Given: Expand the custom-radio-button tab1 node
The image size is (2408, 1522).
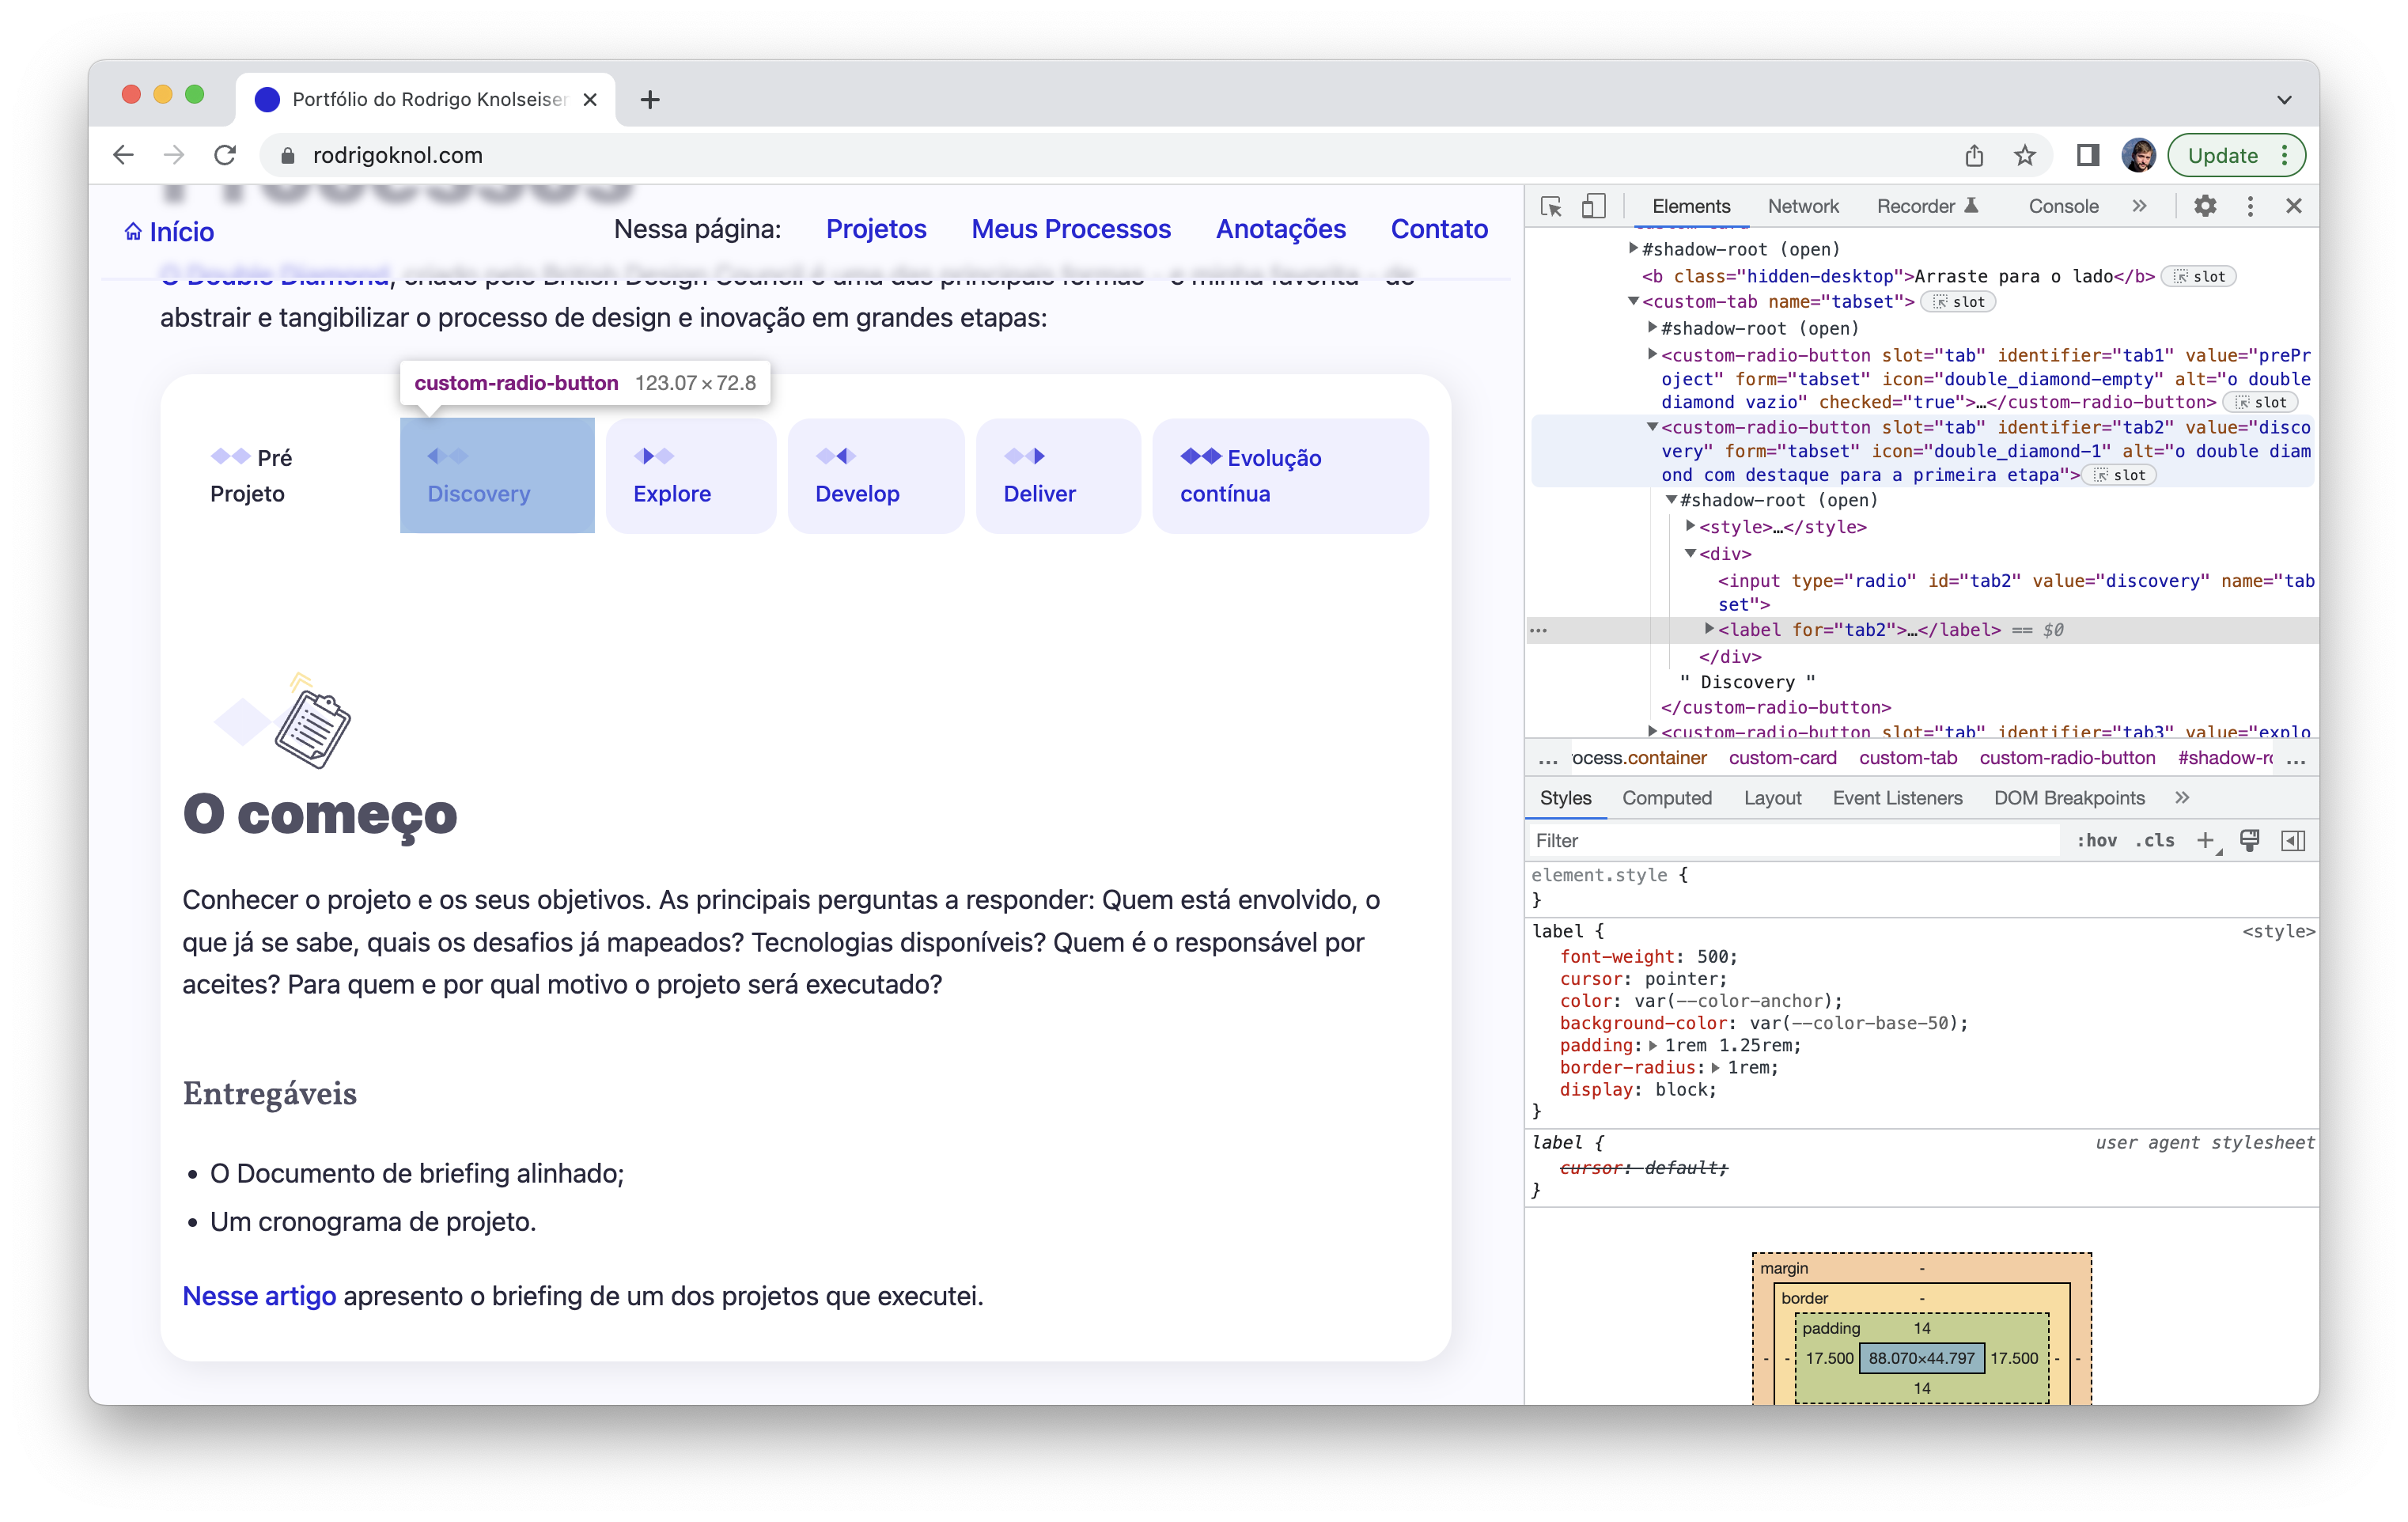Looking at the screenshot, I should click(x=1653, y=353).
